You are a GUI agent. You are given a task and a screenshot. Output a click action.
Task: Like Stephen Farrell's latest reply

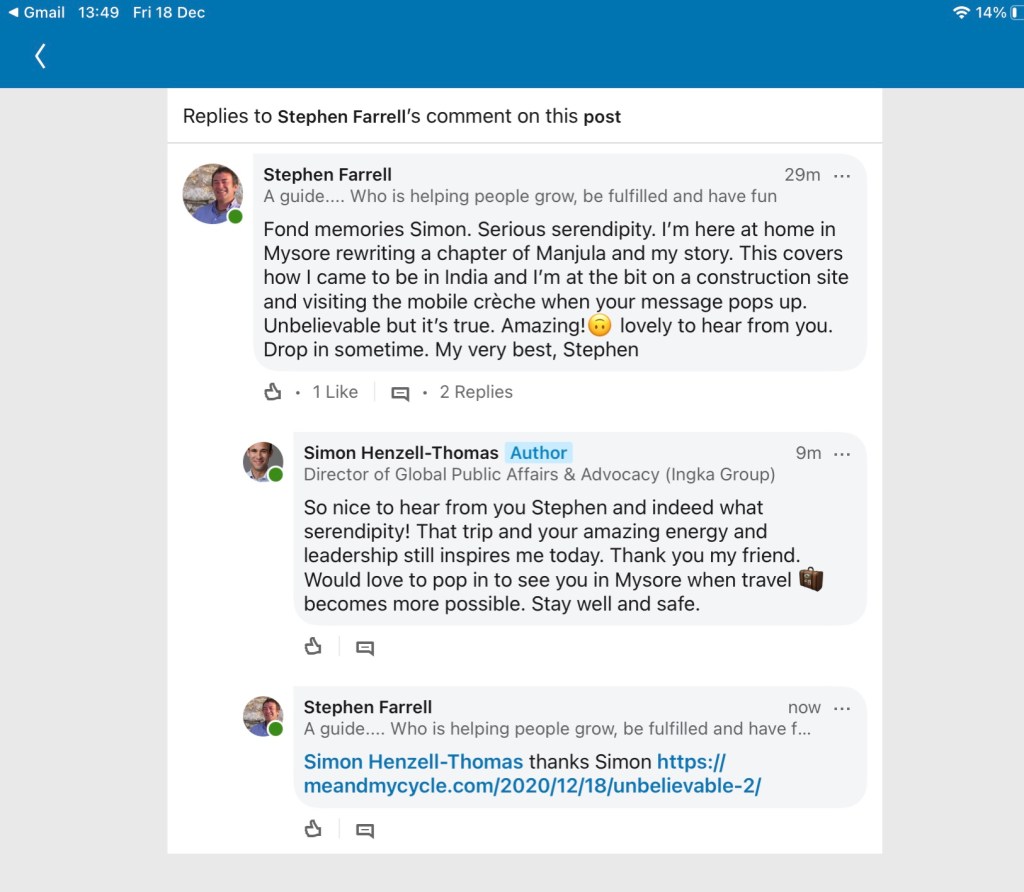click(x=313, y=829)
